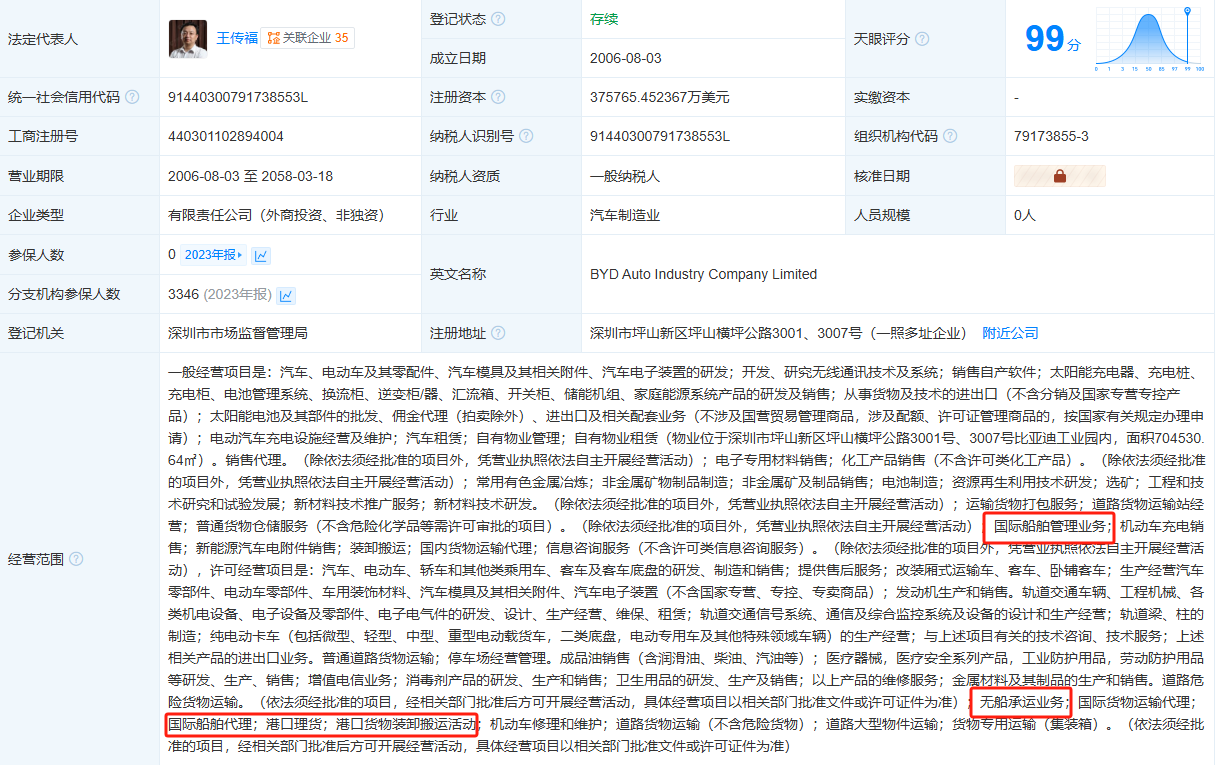The image size is (1215, 765).
Task: Click the 实缴资本 label
Action: [882, 97]
